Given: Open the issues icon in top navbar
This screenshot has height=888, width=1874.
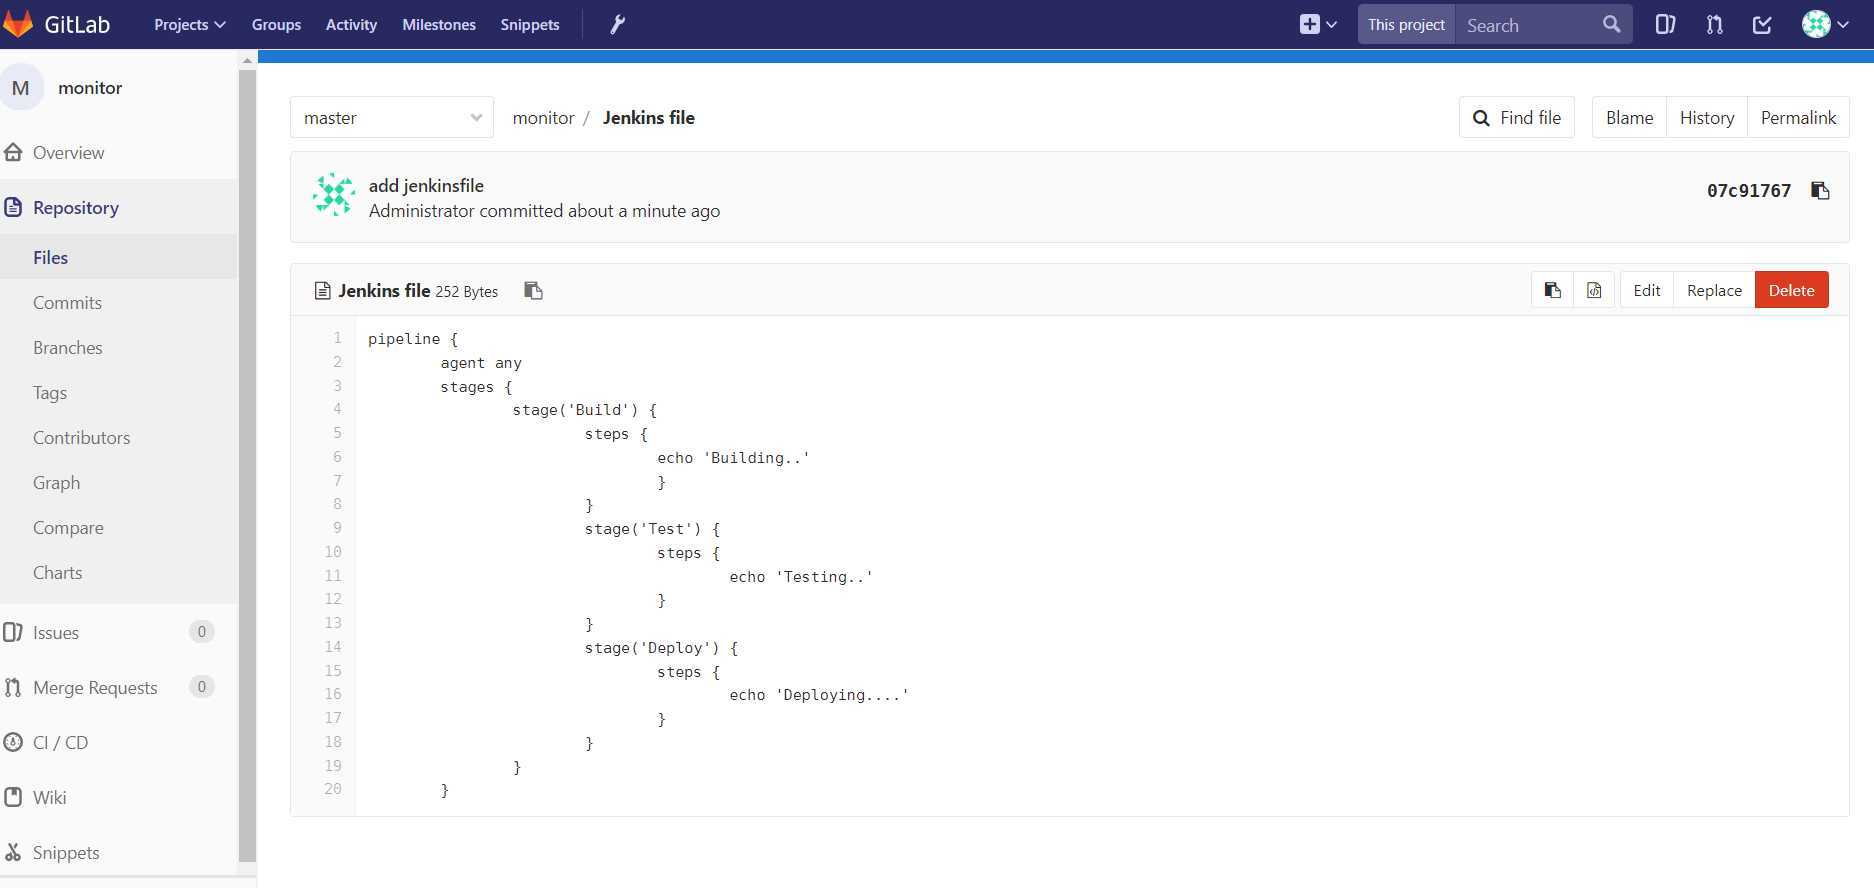Looking at the screenshot, I should (1665, 25).
